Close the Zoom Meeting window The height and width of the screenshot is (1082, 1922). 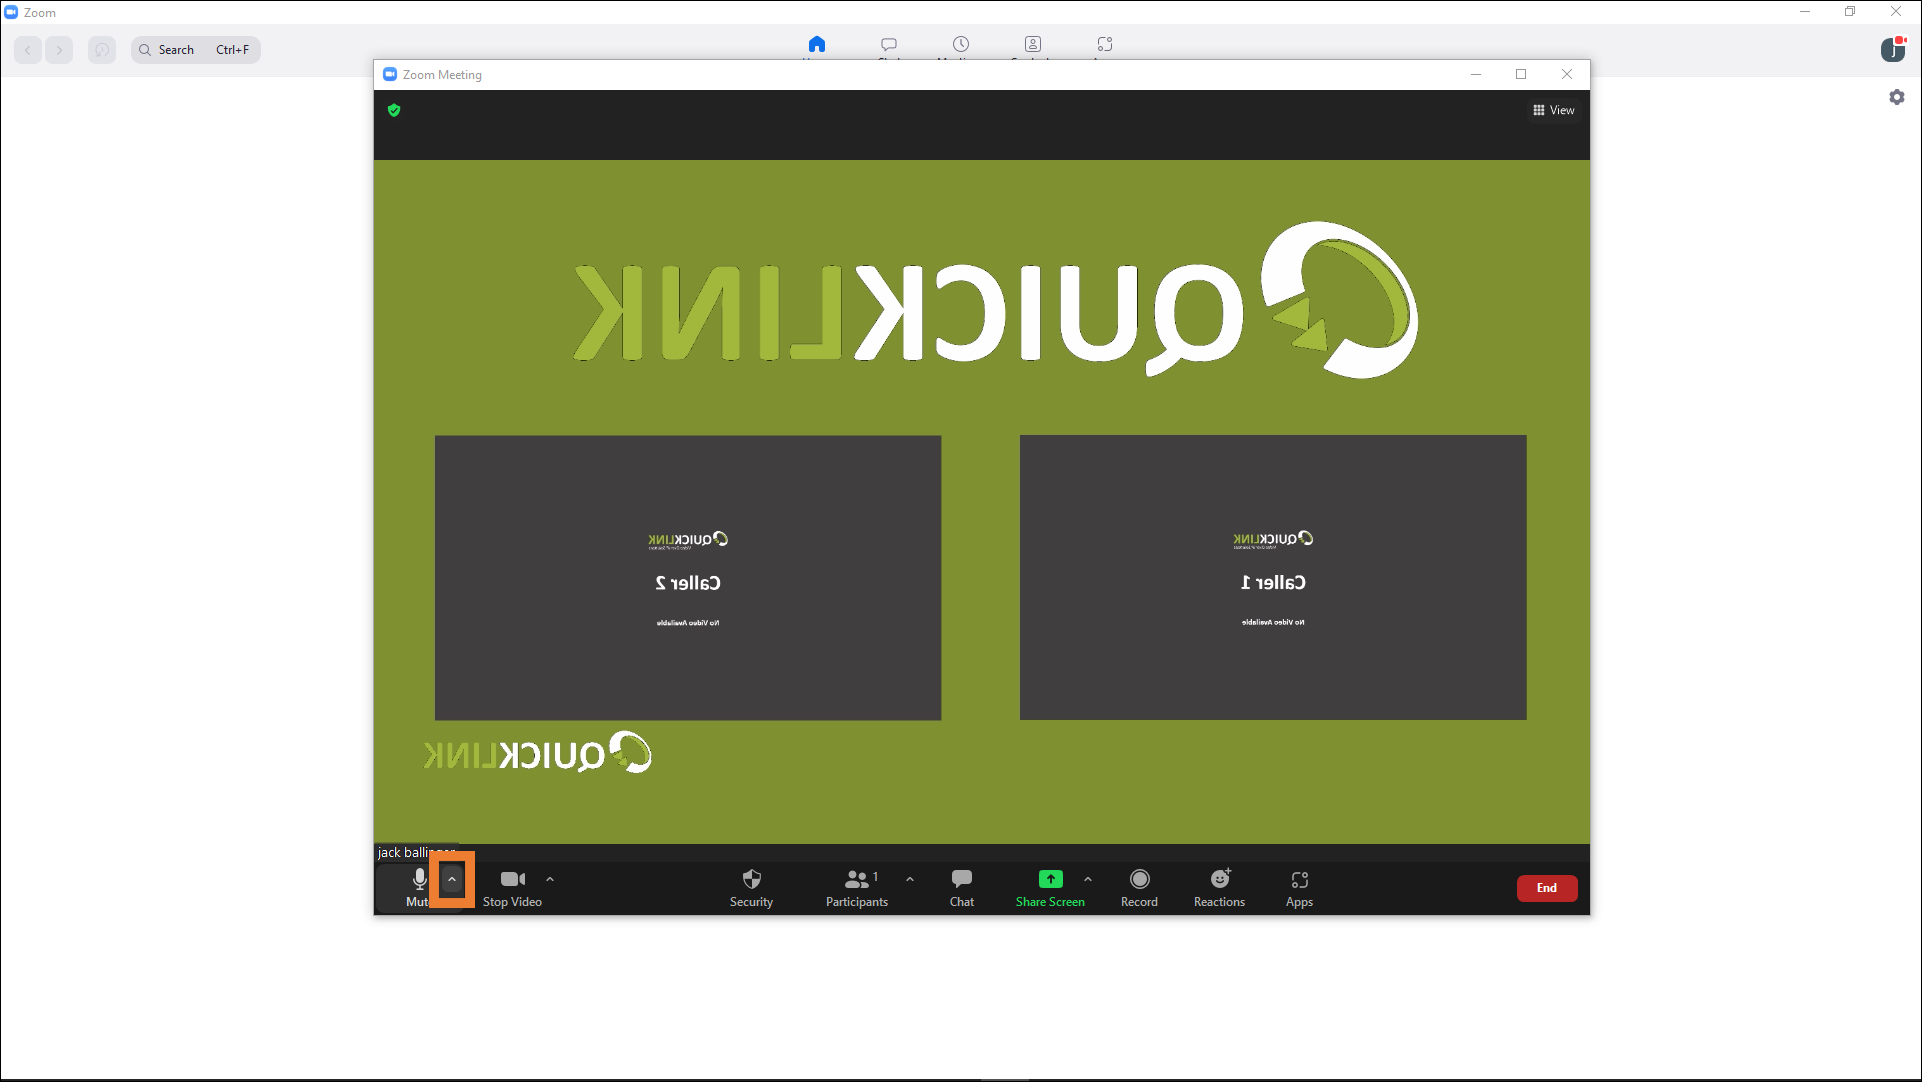(1567, 74)
